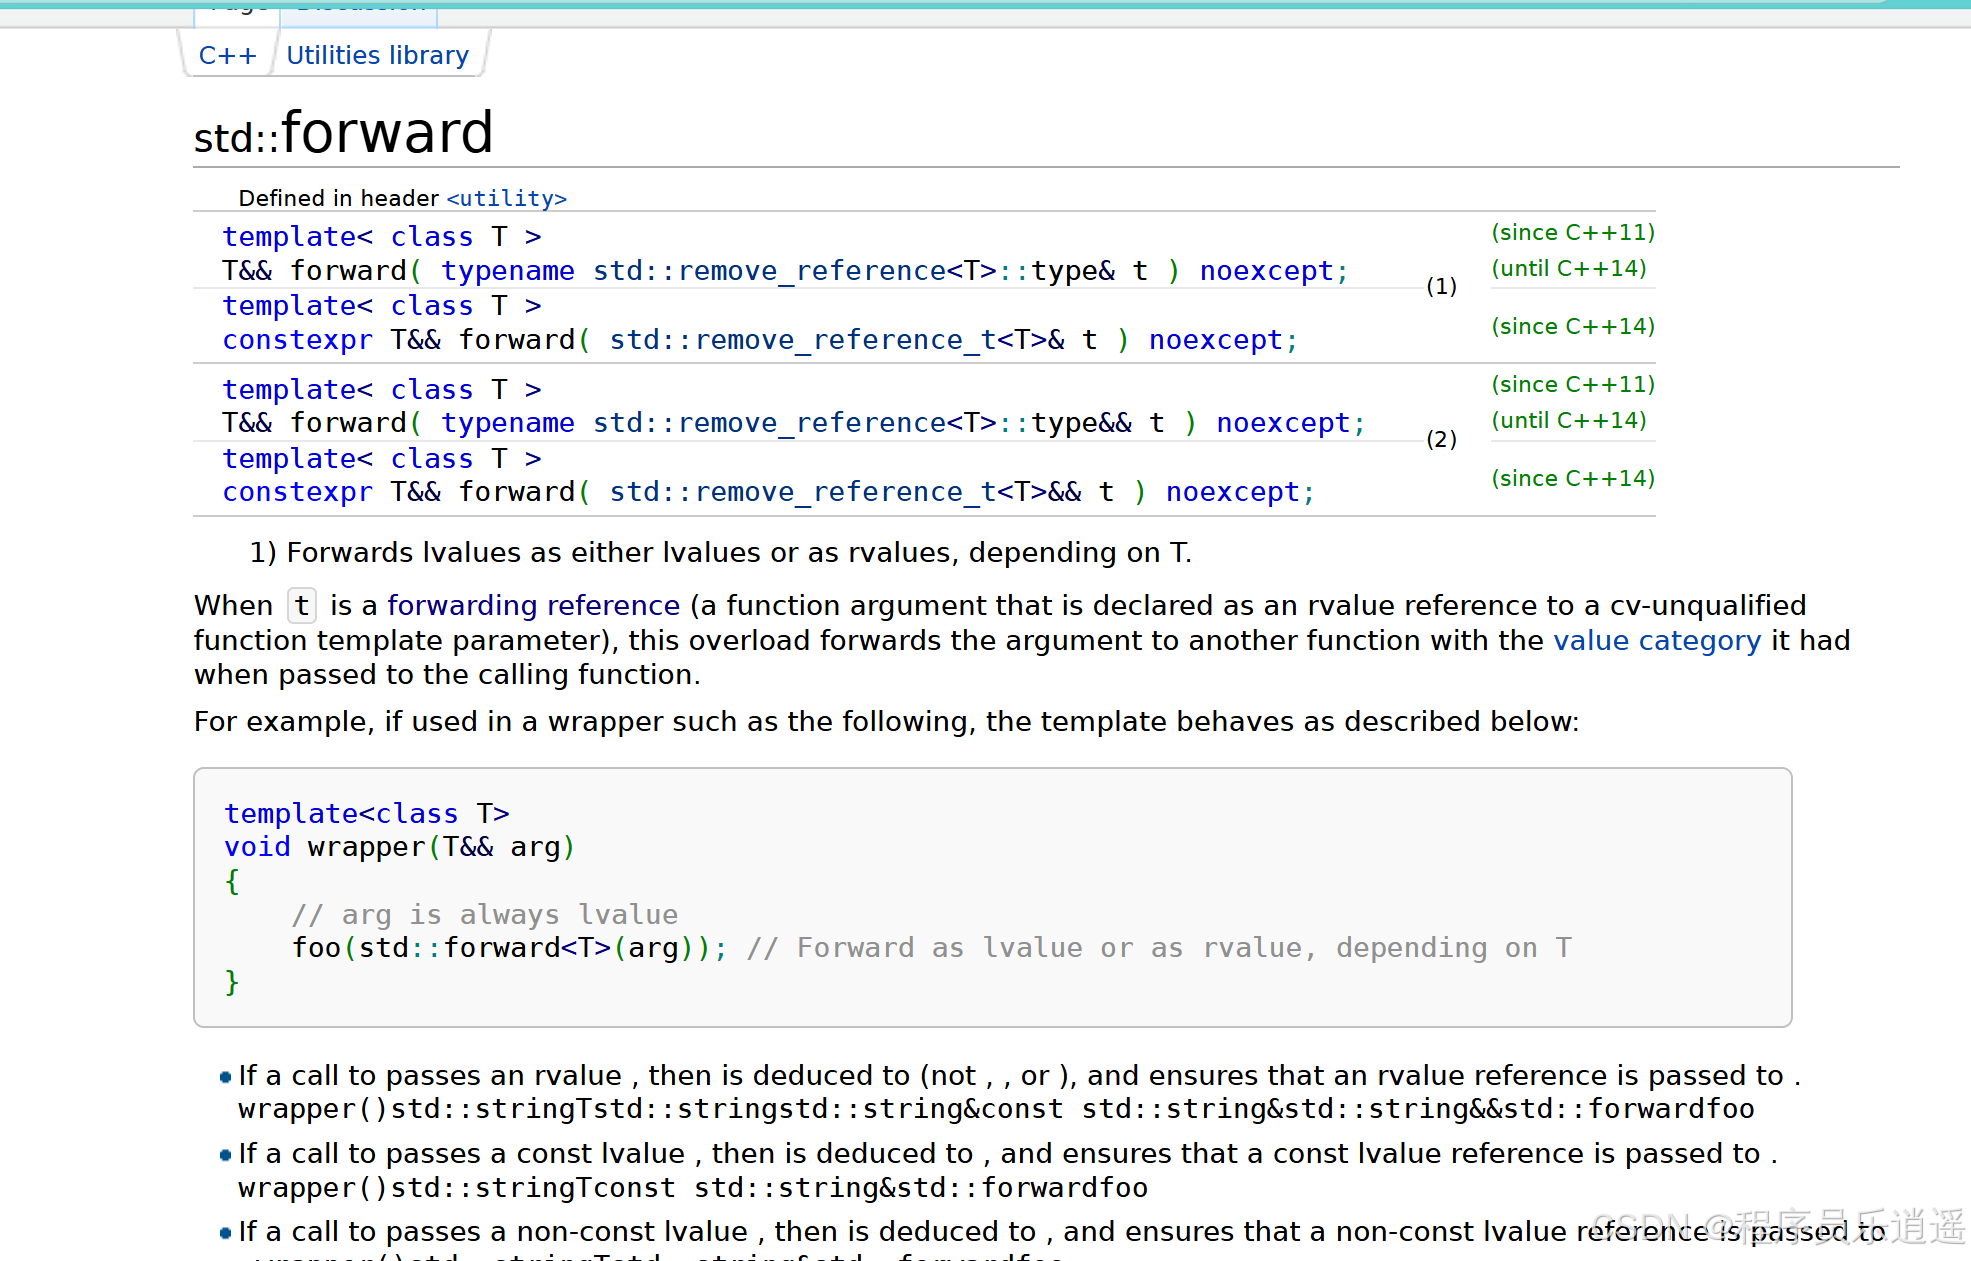
Task: Click void keyword in wrapper example
Action: pyautogui.click(x=257, y=847)
